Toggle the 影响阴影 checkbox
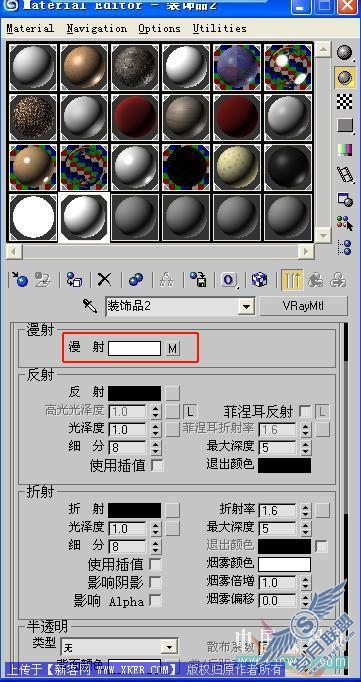The height and width of the screenshot is (682, 361). (155, 582)
